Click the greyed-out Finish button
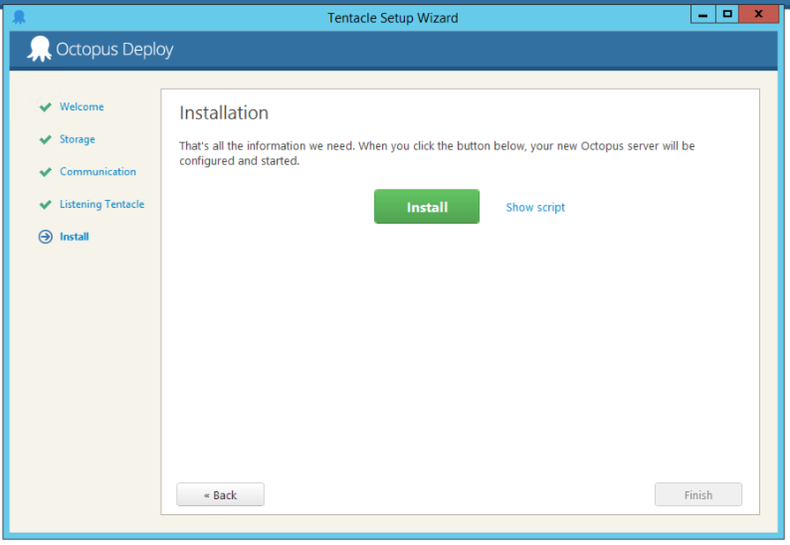Screen dimensions: 790x545 [x=698, y=495]
